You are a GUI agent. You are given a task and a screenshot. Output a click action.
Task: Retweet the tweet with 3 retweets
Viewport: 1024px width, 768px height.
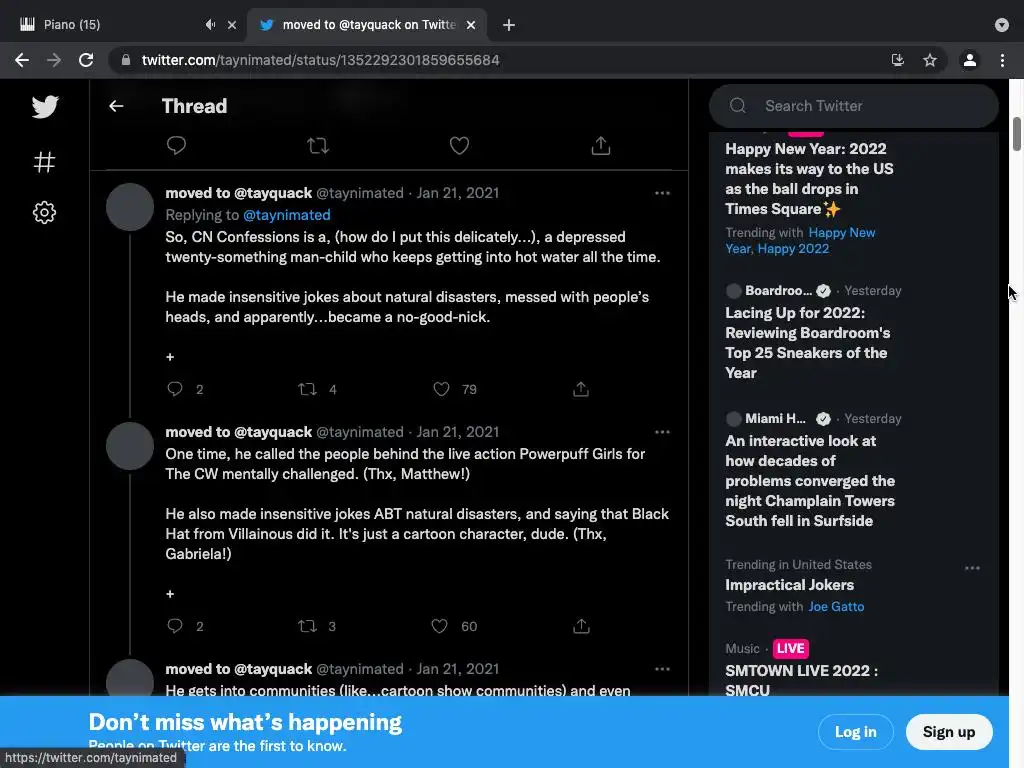[x=307, y=626]
